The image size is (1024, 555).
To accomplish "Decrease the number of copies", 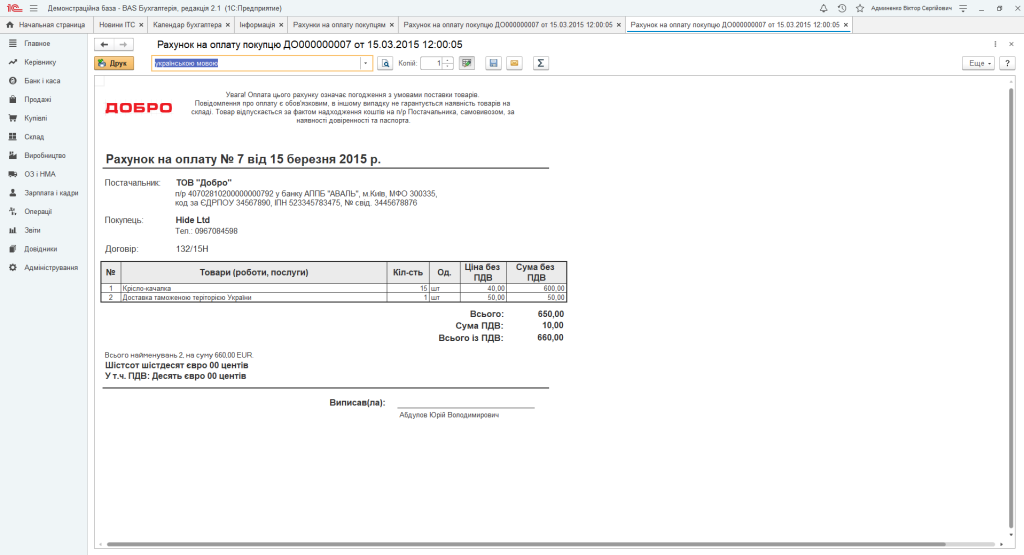I will click(447, 67).
